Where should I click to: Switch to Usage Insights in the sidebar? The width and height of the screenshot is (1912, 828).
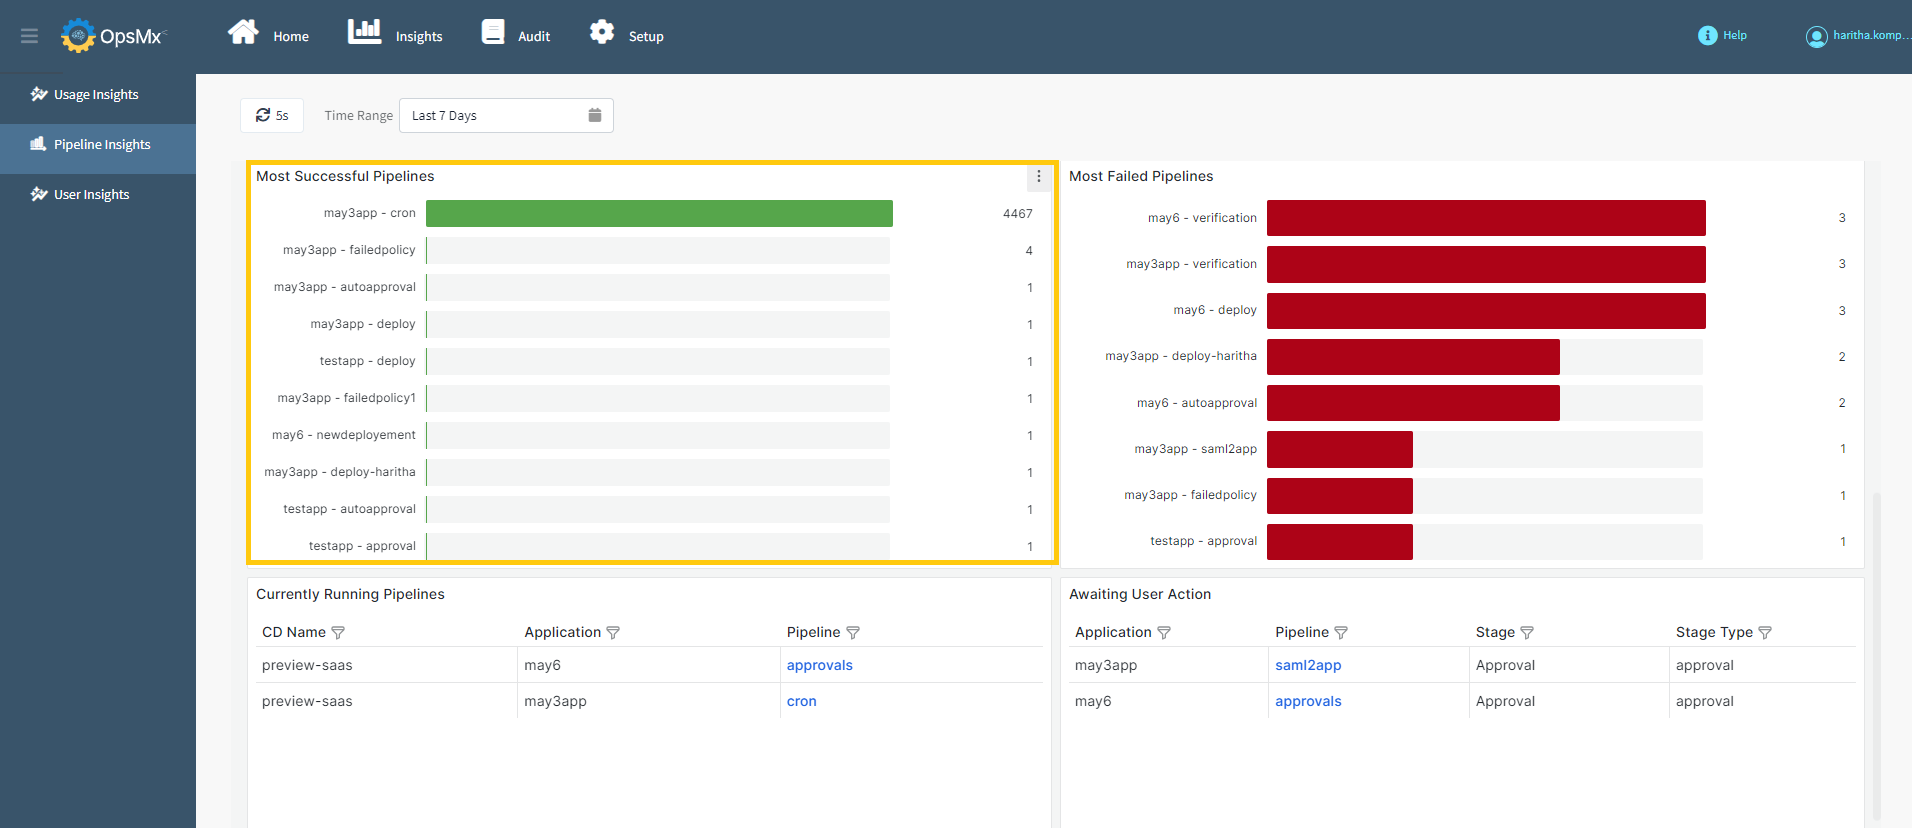[x=96, y=95]
